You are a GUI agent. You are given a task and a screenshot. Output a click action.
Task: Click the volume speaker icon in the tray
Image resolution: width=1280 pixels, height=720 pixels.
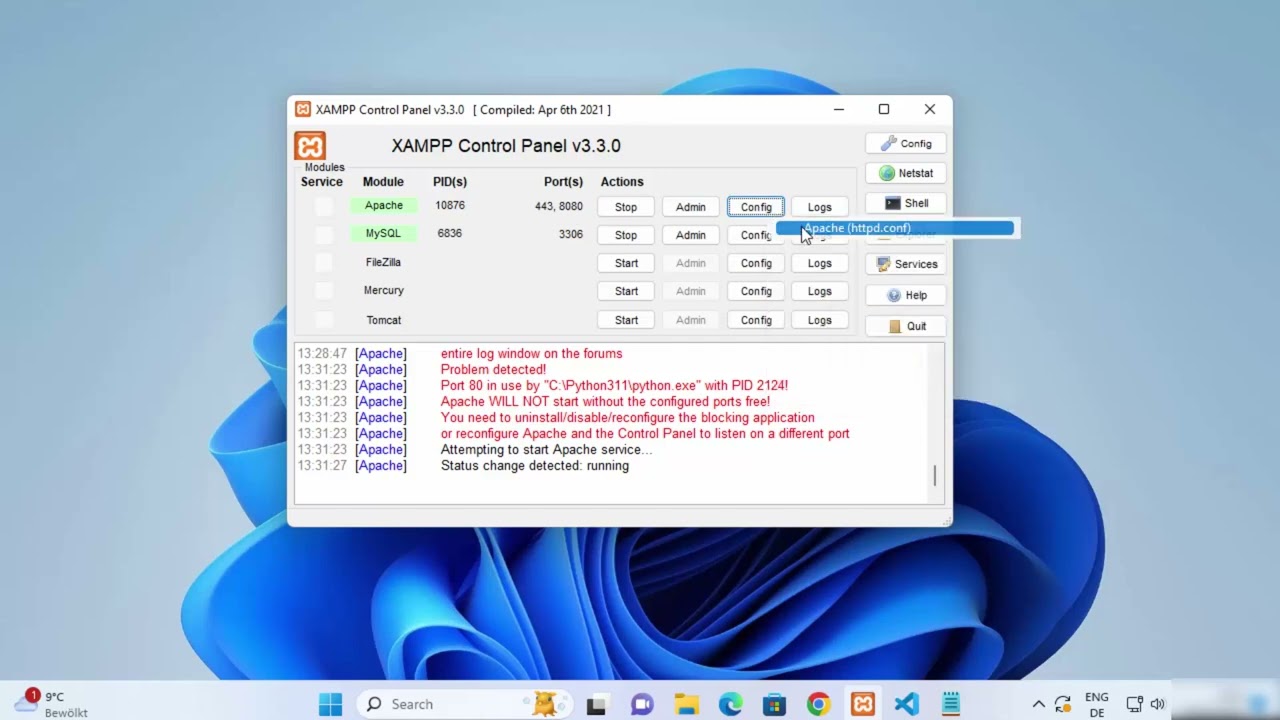[1157, 704]
